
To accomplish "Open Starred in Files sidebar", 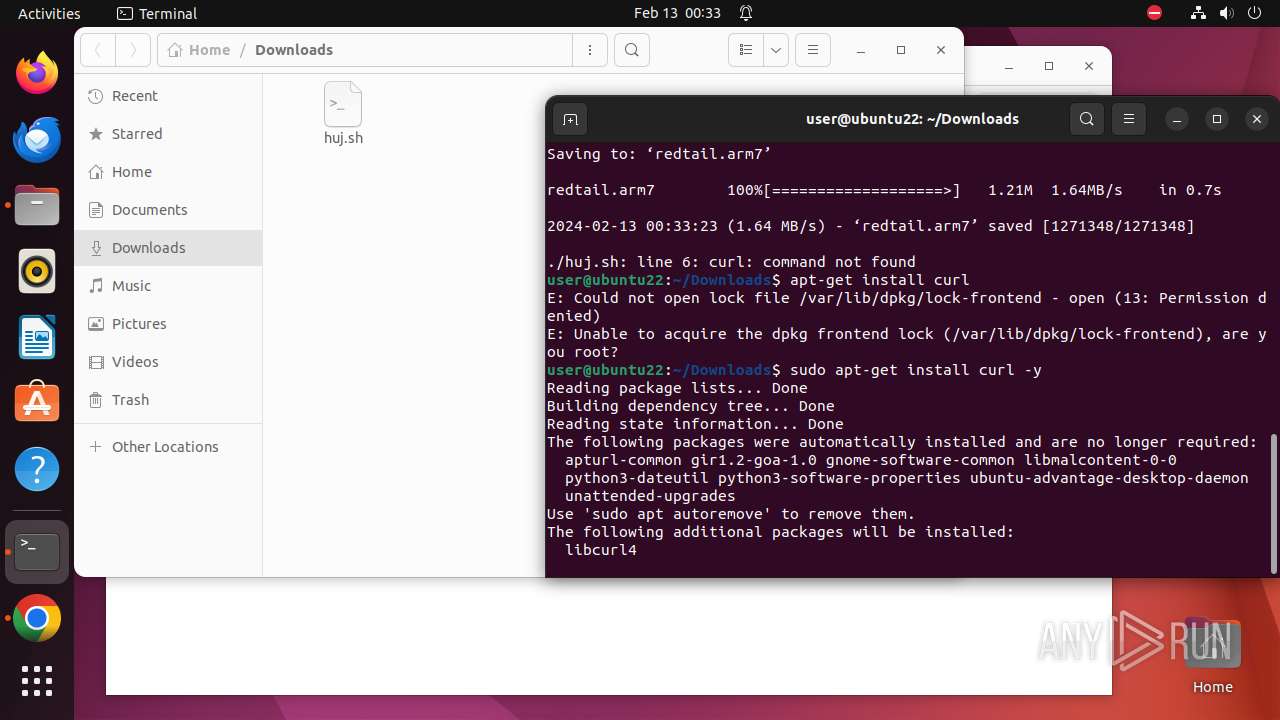I will coord(168,134).
